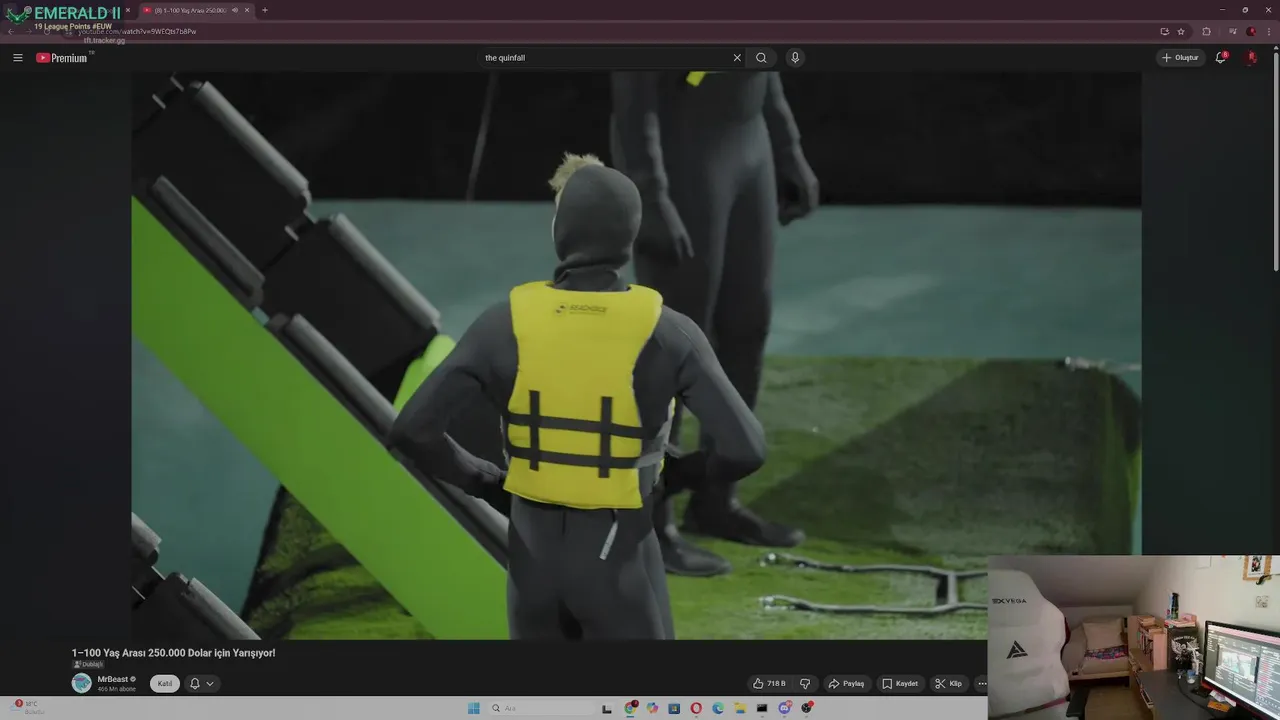Open Copilot from the taskbar
1280x720 pixels.
click(x=652, y=708)
